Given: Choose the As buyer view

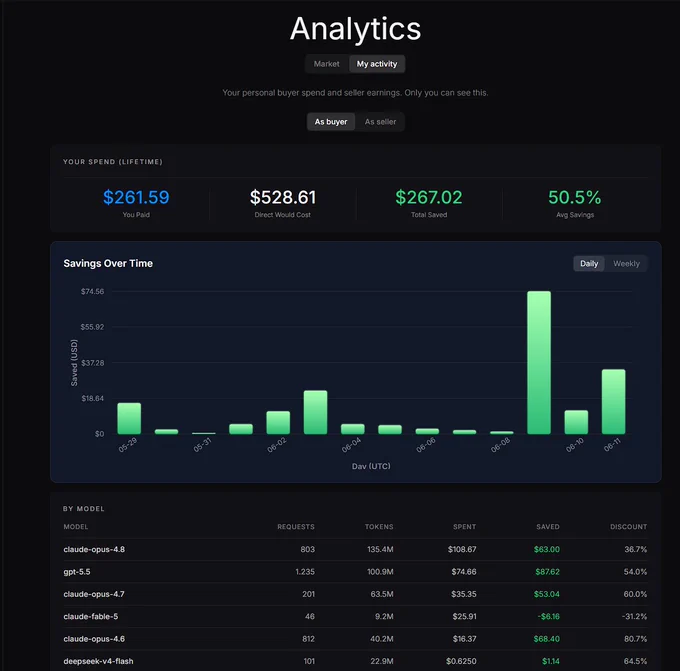Looking at the screenshot, I should coord(331,122).
